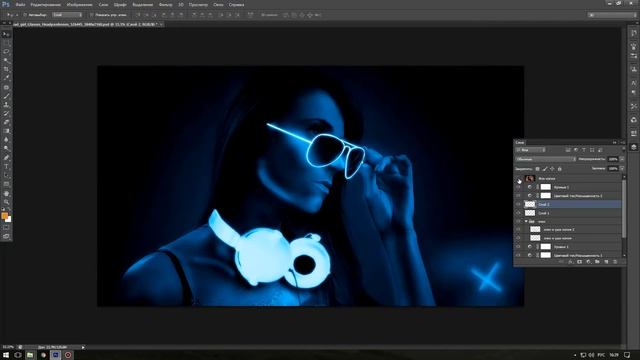Select the Rectangular Marquee tool
The height and width of the screenshot is (360, 640).
6,43
